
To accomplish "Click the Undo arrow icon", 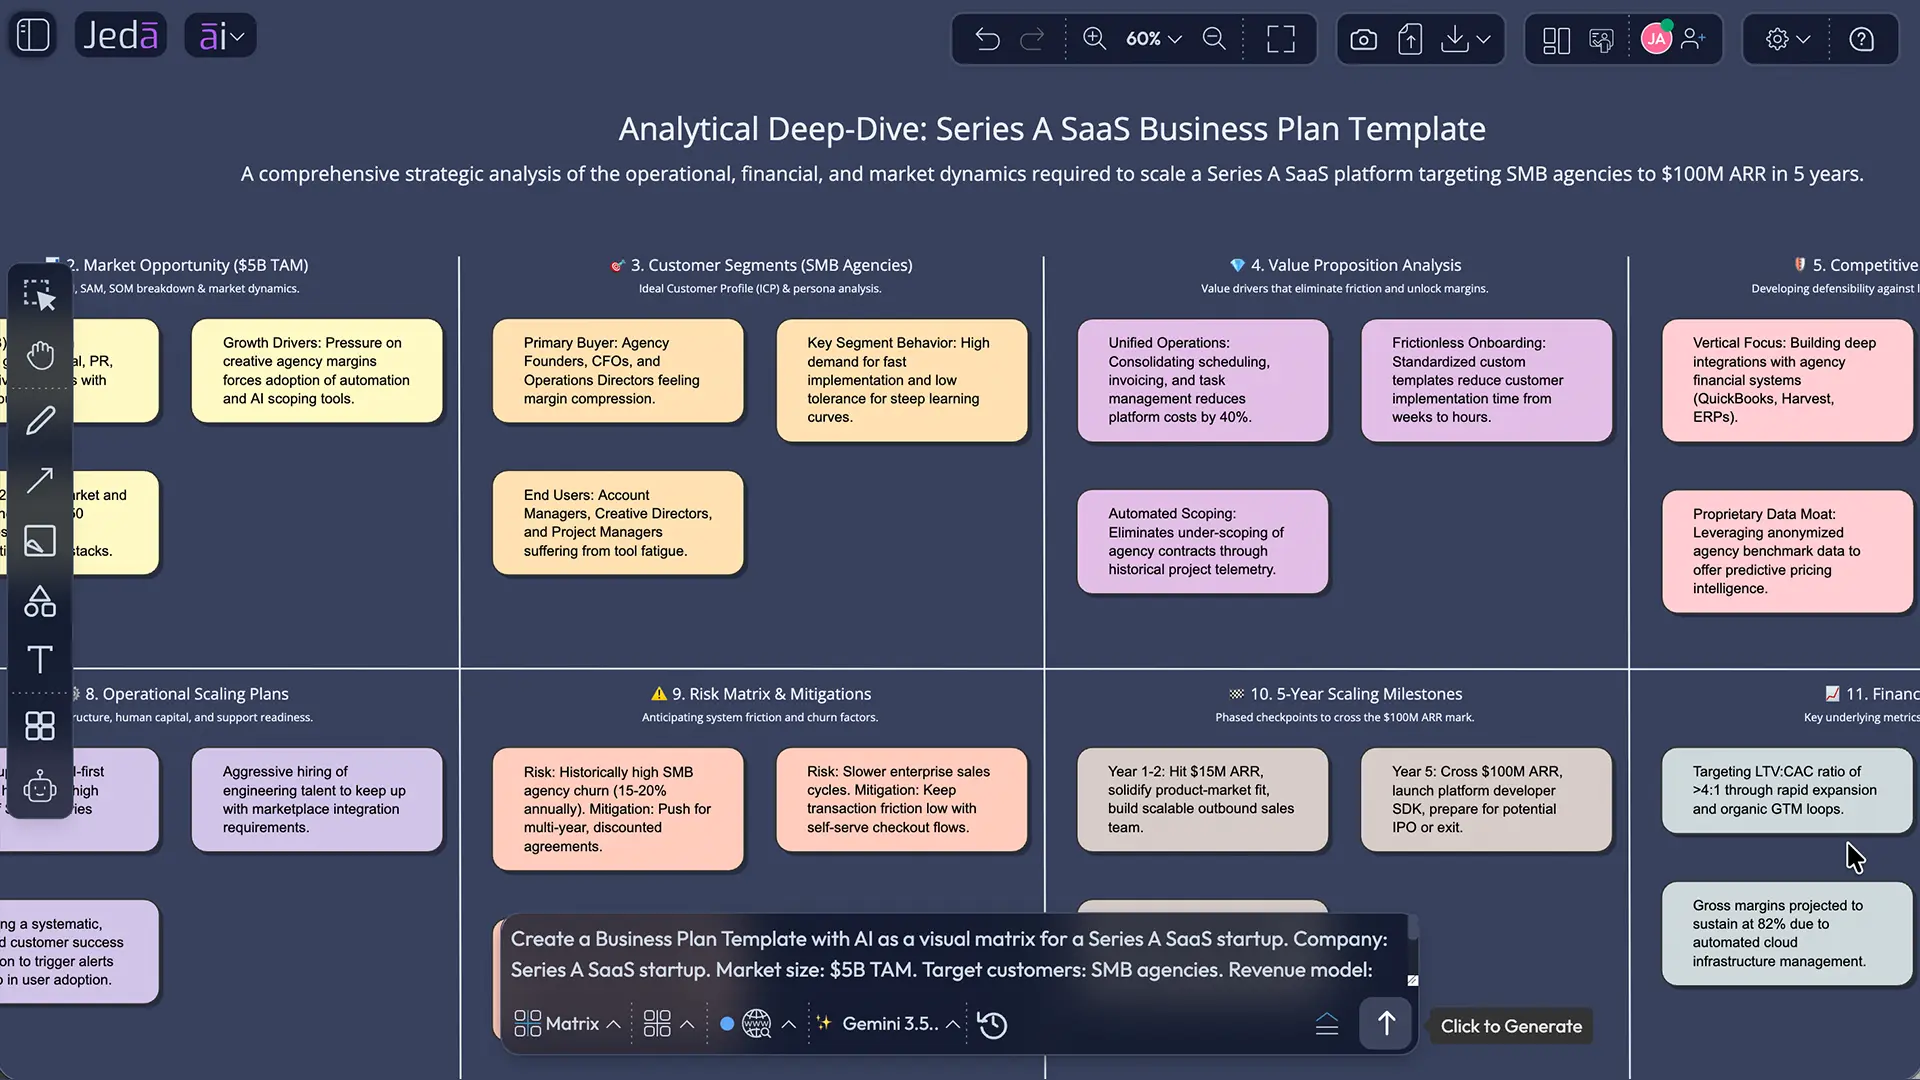I will tap(987, 39).
